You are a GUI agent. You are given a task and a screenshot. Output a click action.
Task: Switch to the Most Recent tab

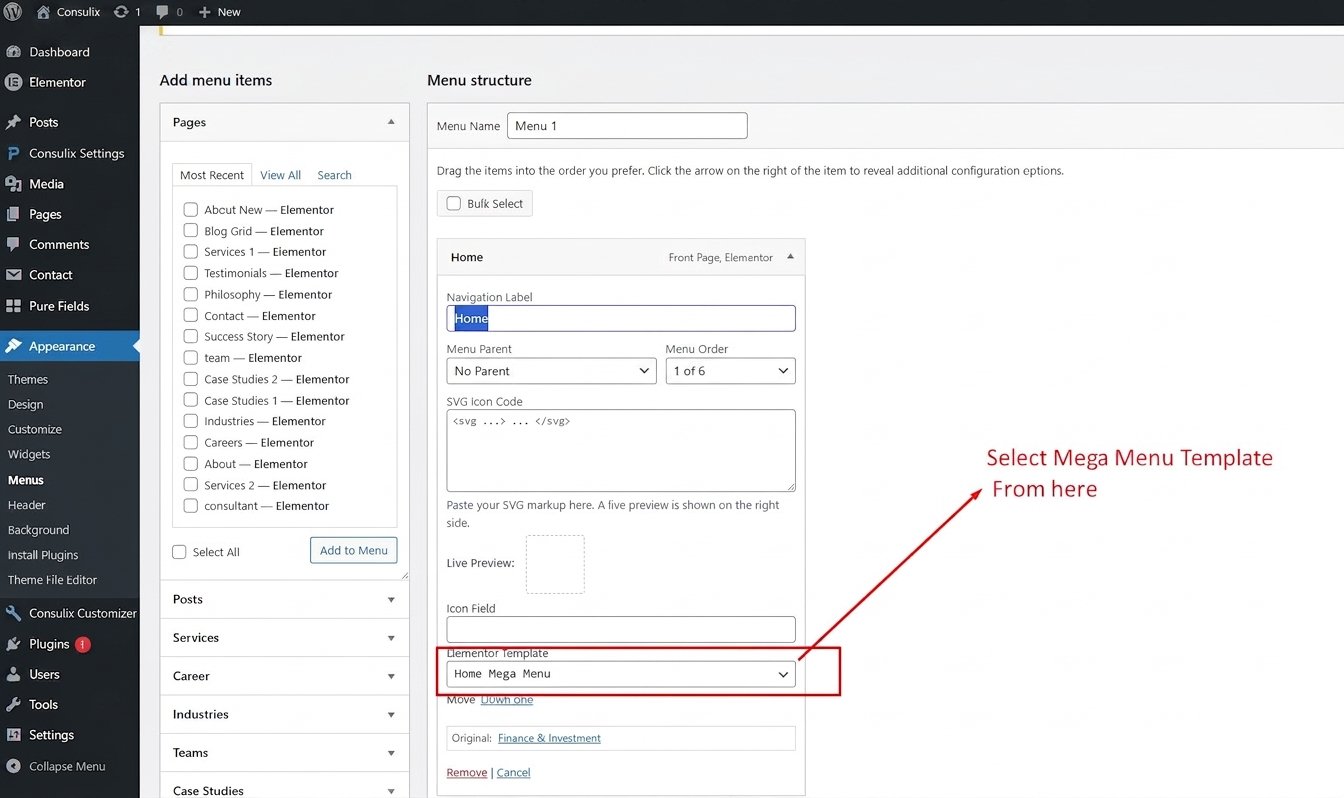tap(212, 175)
